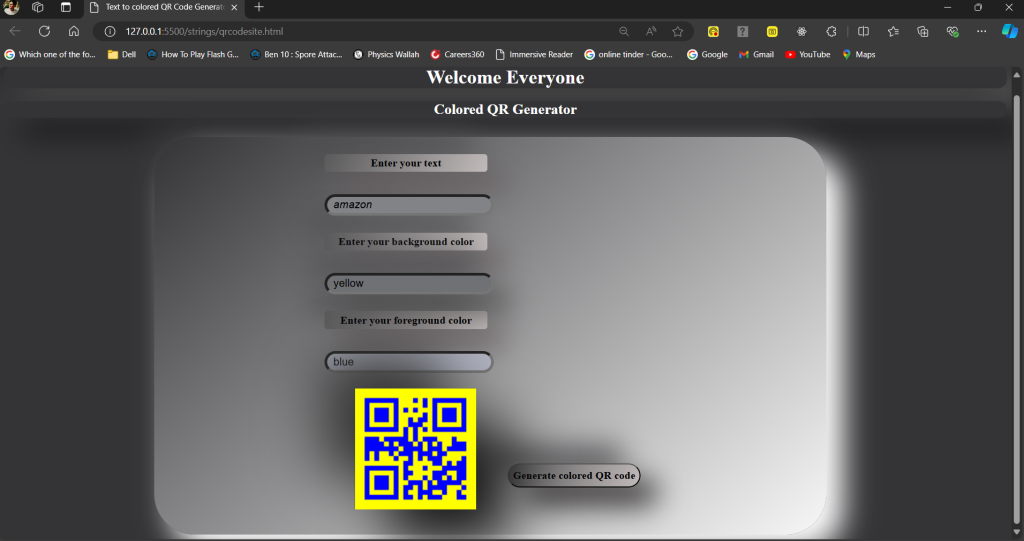This screenshot has width=1024, height=541.
Task: Open the Favorites list panel
Action: point(893,31)
